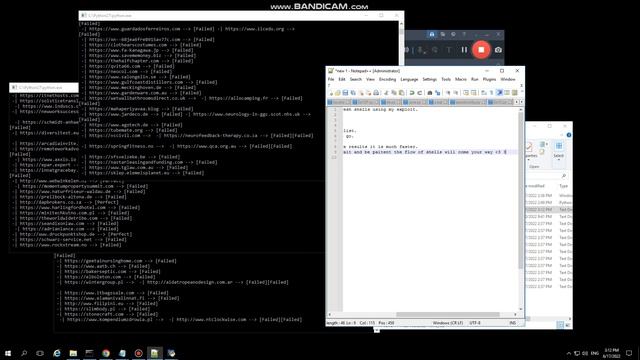Image resolution: width=640 pixels, height=360 pixels.
Task: Open the Edit menu in Notepad++
Action: (x=342, y=79)
